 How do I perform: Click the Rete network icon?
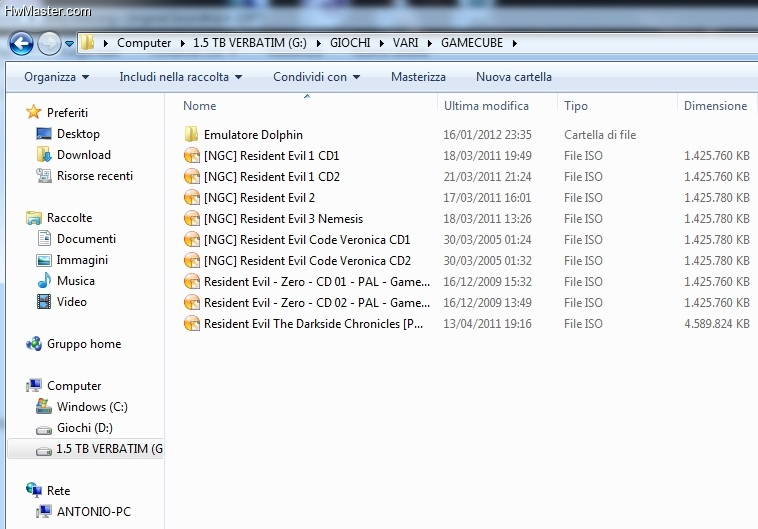[x=34, y=490]
